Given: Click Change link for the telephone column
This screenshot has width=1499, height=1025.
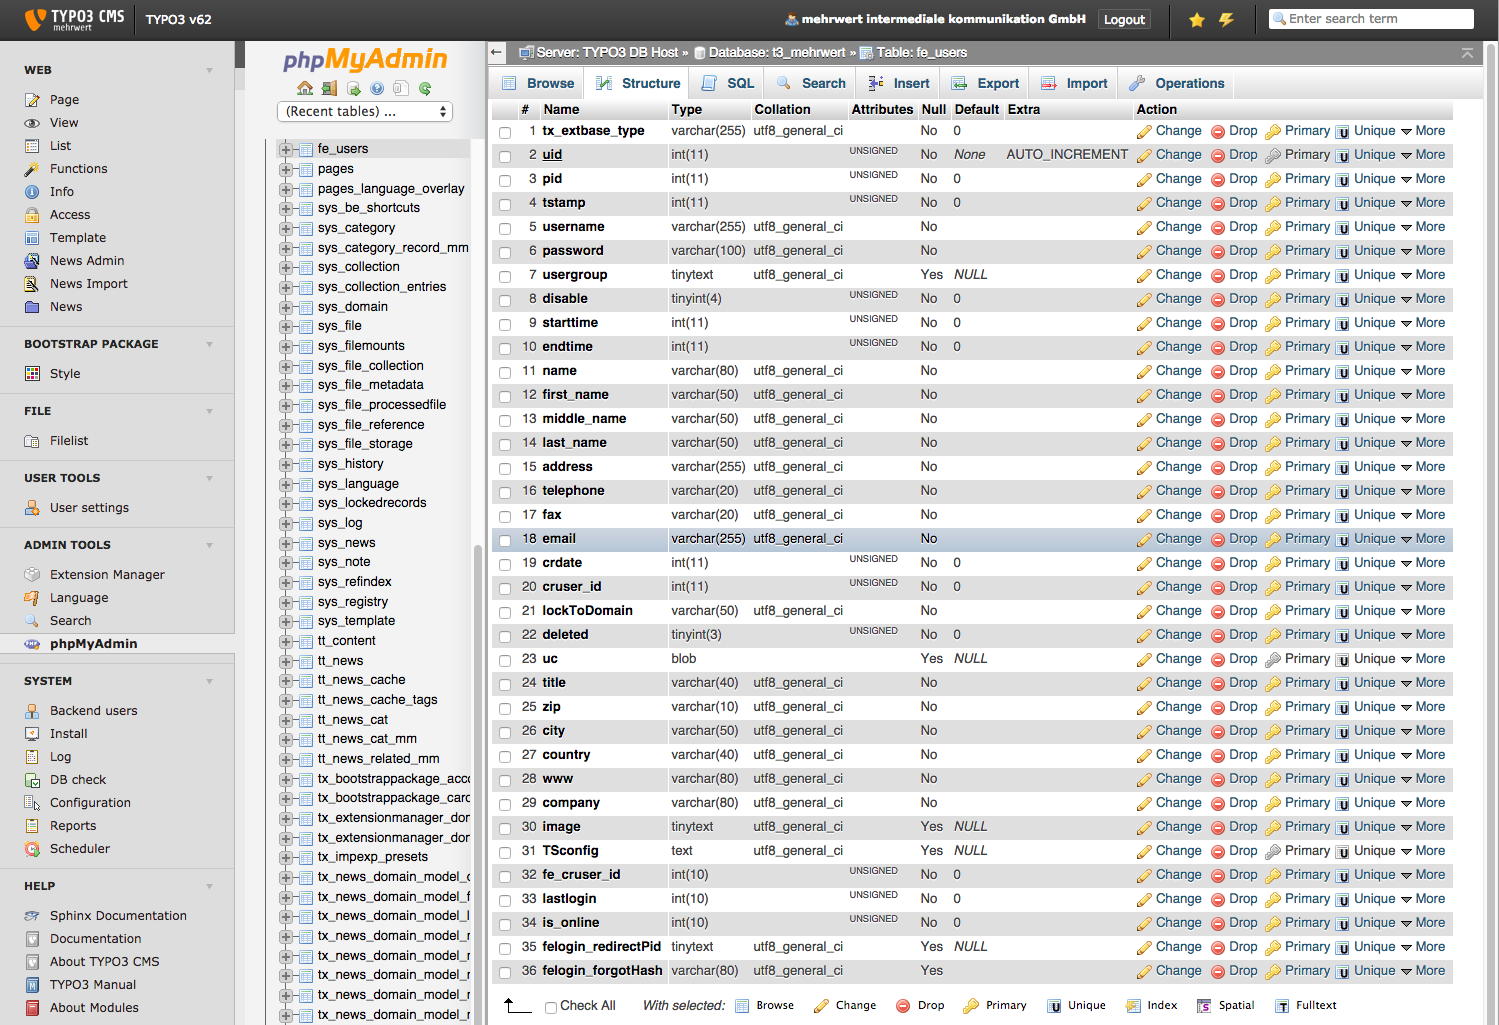Looking at the screenshot, I should (x=1169, y=491).
